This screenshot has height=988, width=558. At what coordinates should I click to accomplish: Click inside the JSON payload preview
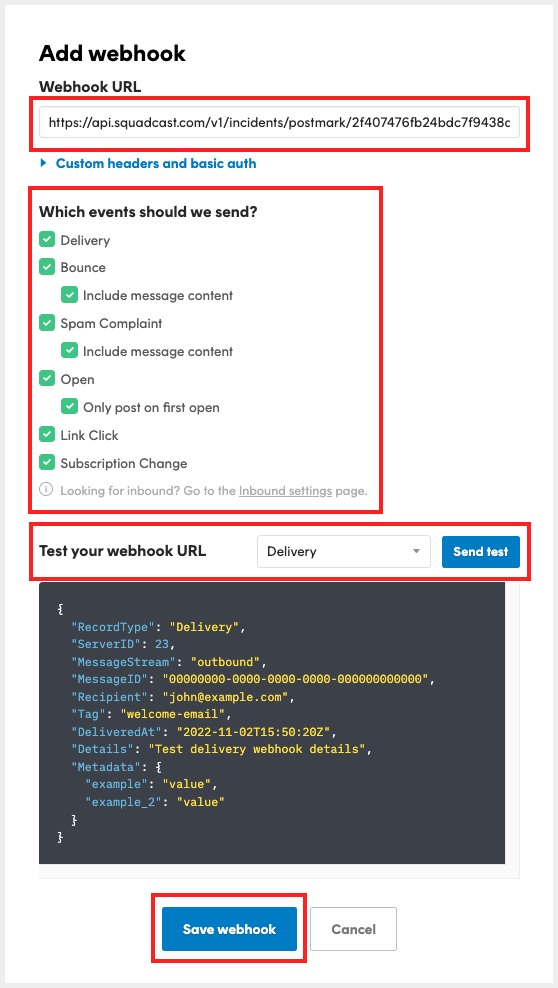click(x=272, y=723)
